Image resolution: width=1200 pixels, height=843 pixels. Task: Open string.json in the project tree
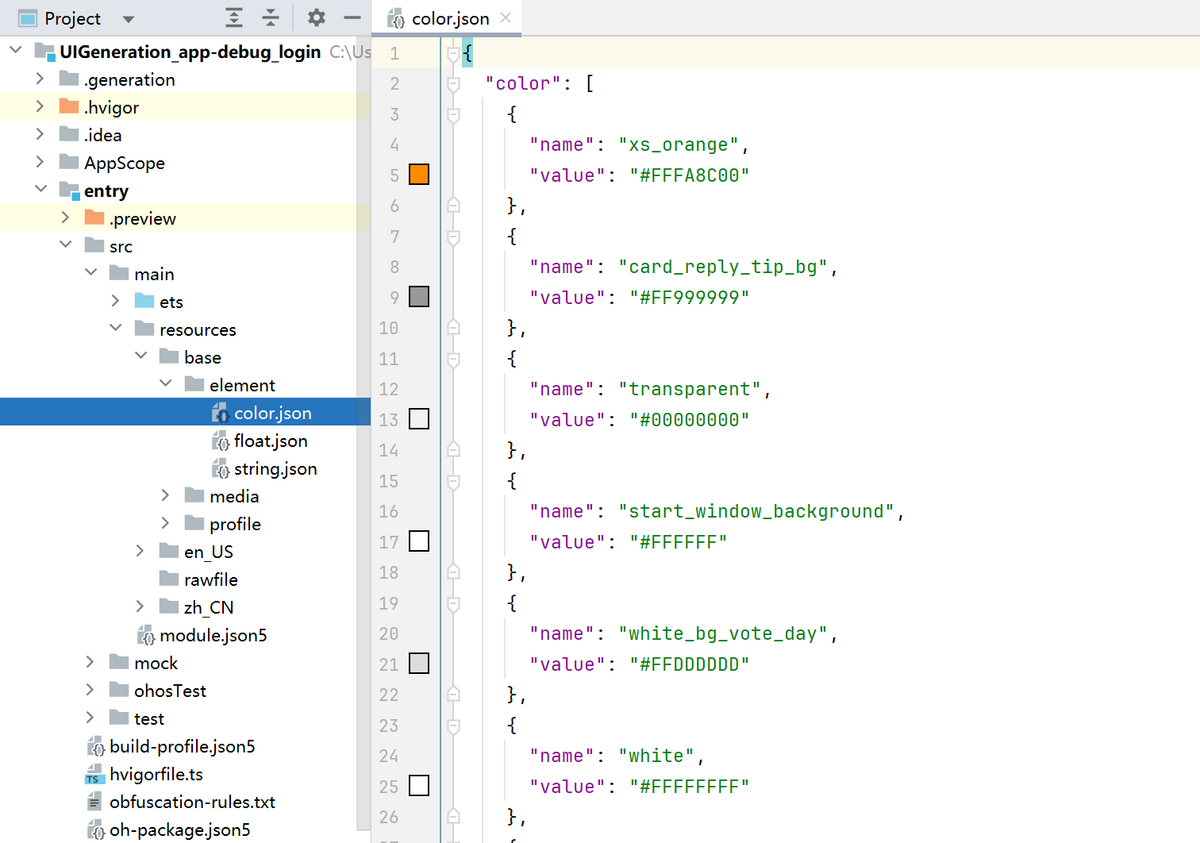tap(275, 469)
